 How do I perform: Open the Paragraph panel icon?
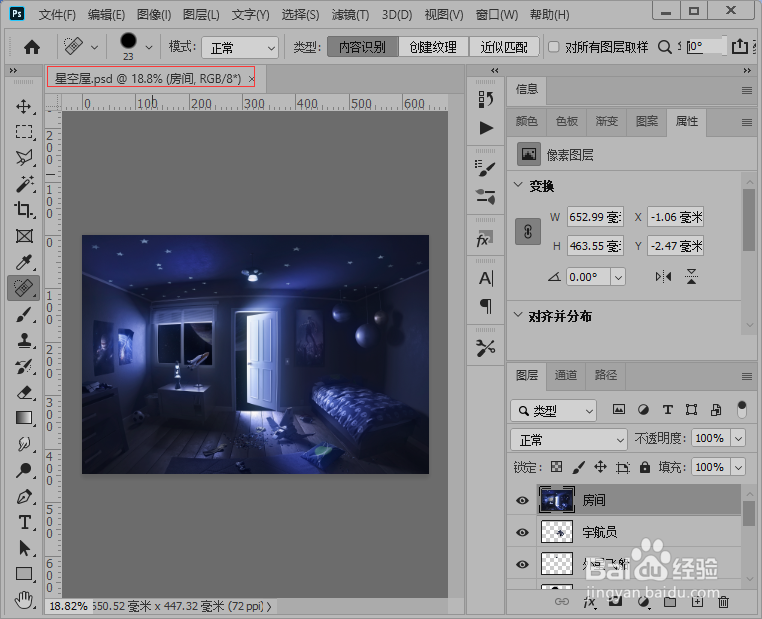[485, 306]
